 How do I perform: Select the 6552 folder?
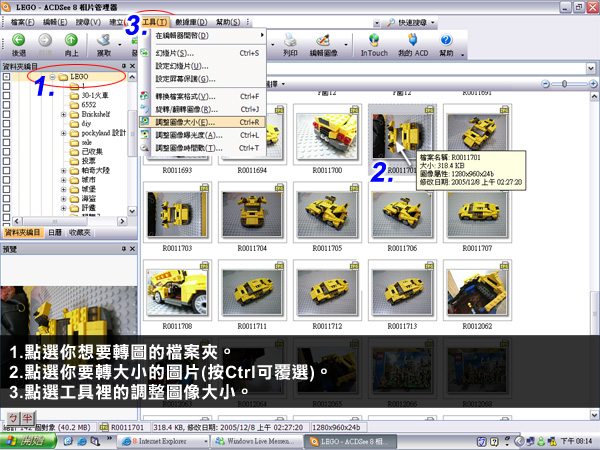[89, 104]
